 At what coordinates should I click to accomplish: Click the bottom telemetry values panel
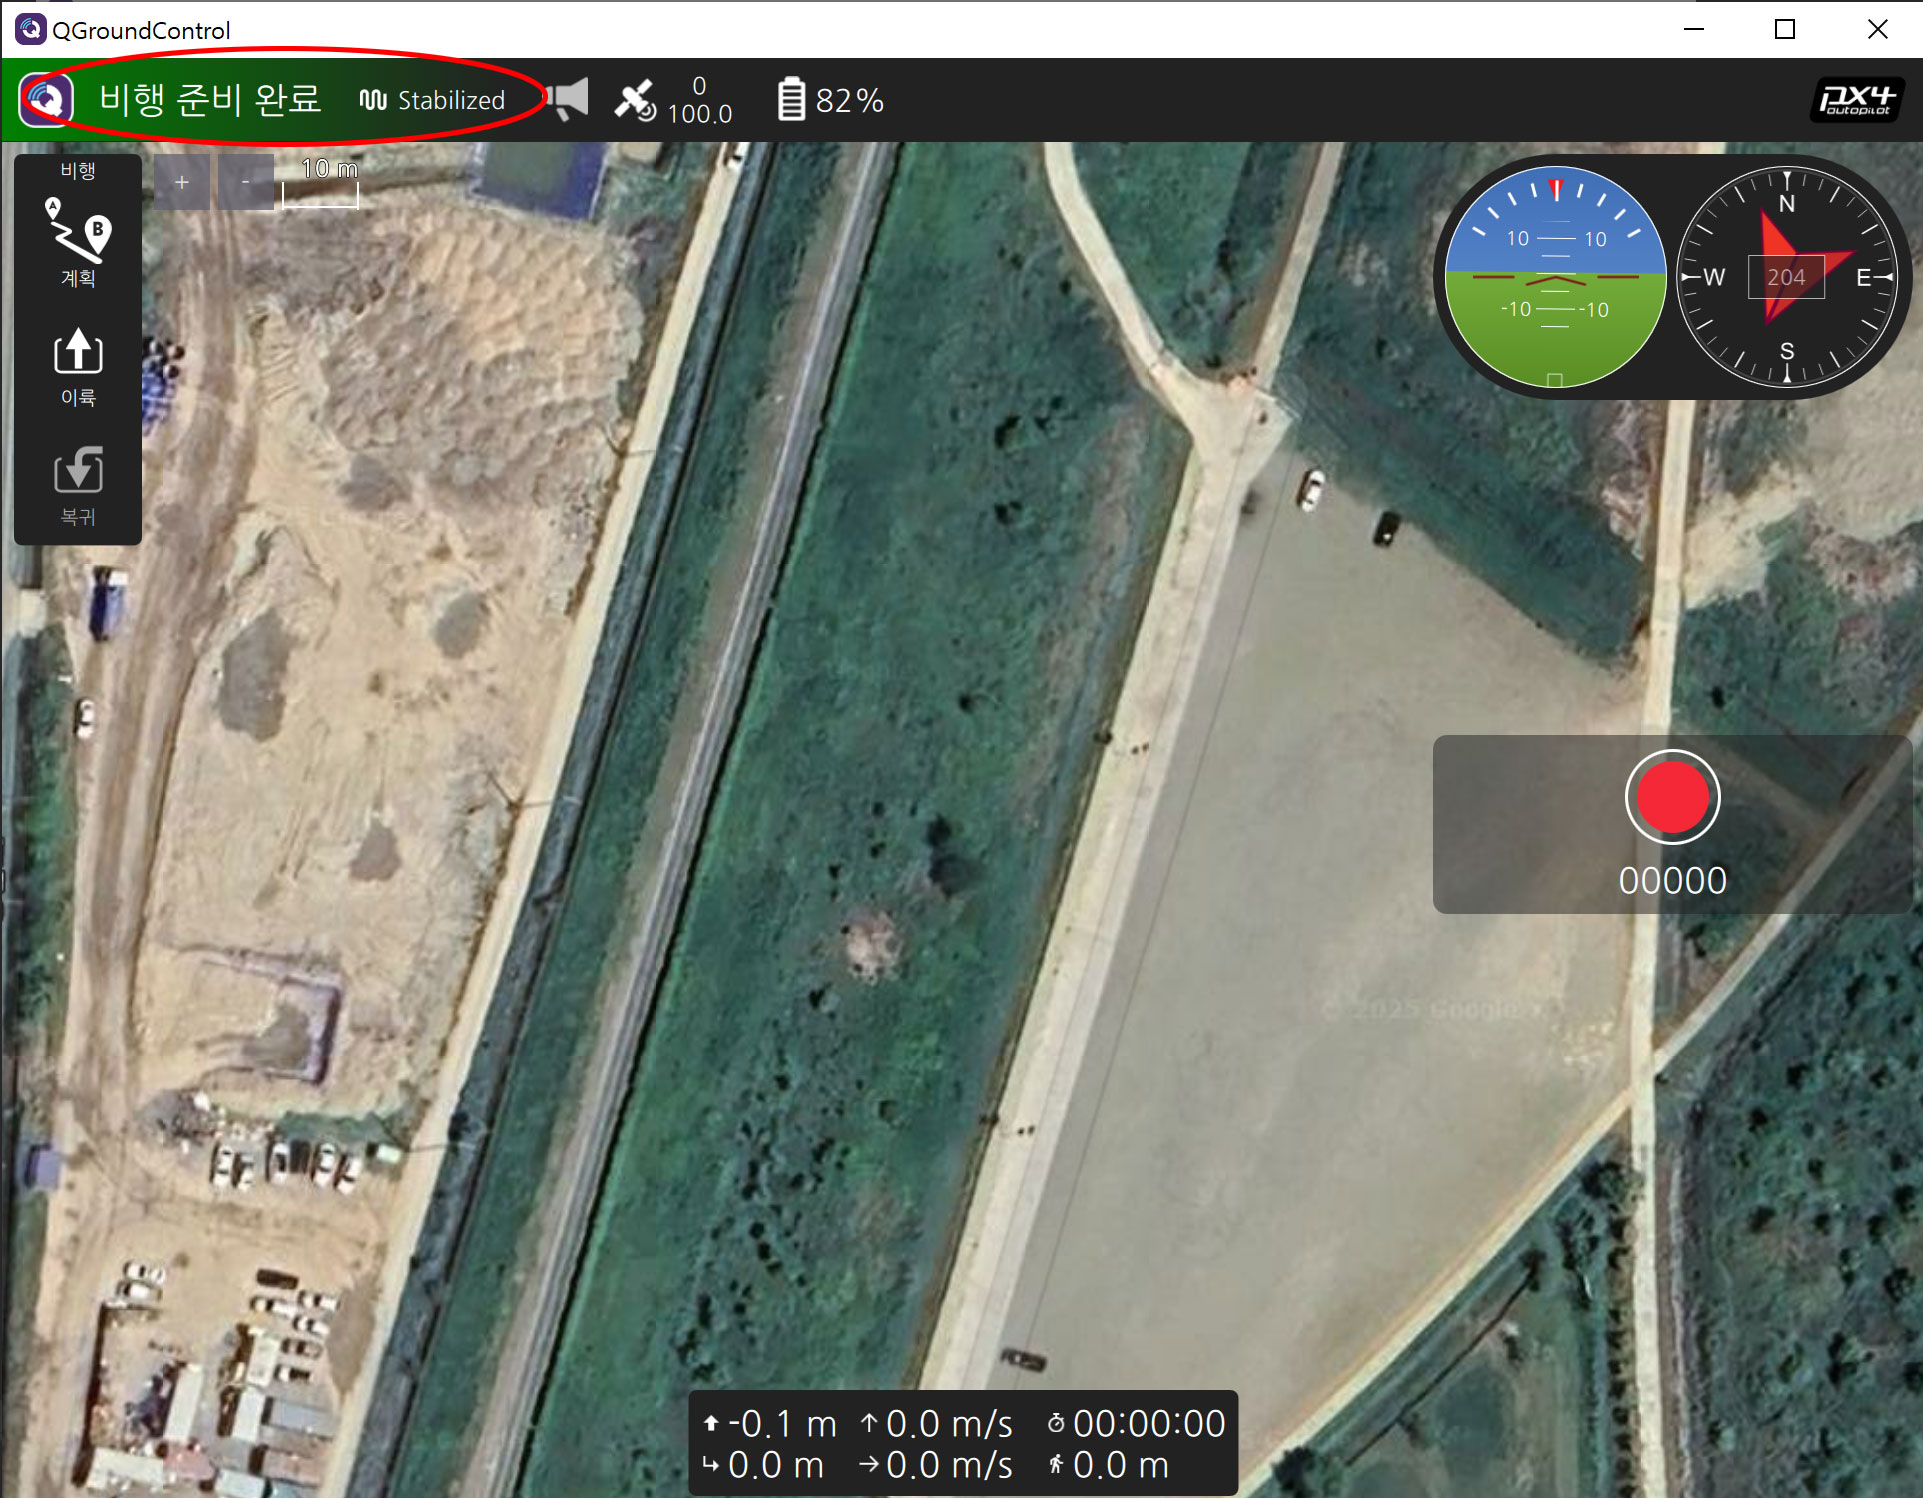pos(962,1443)
